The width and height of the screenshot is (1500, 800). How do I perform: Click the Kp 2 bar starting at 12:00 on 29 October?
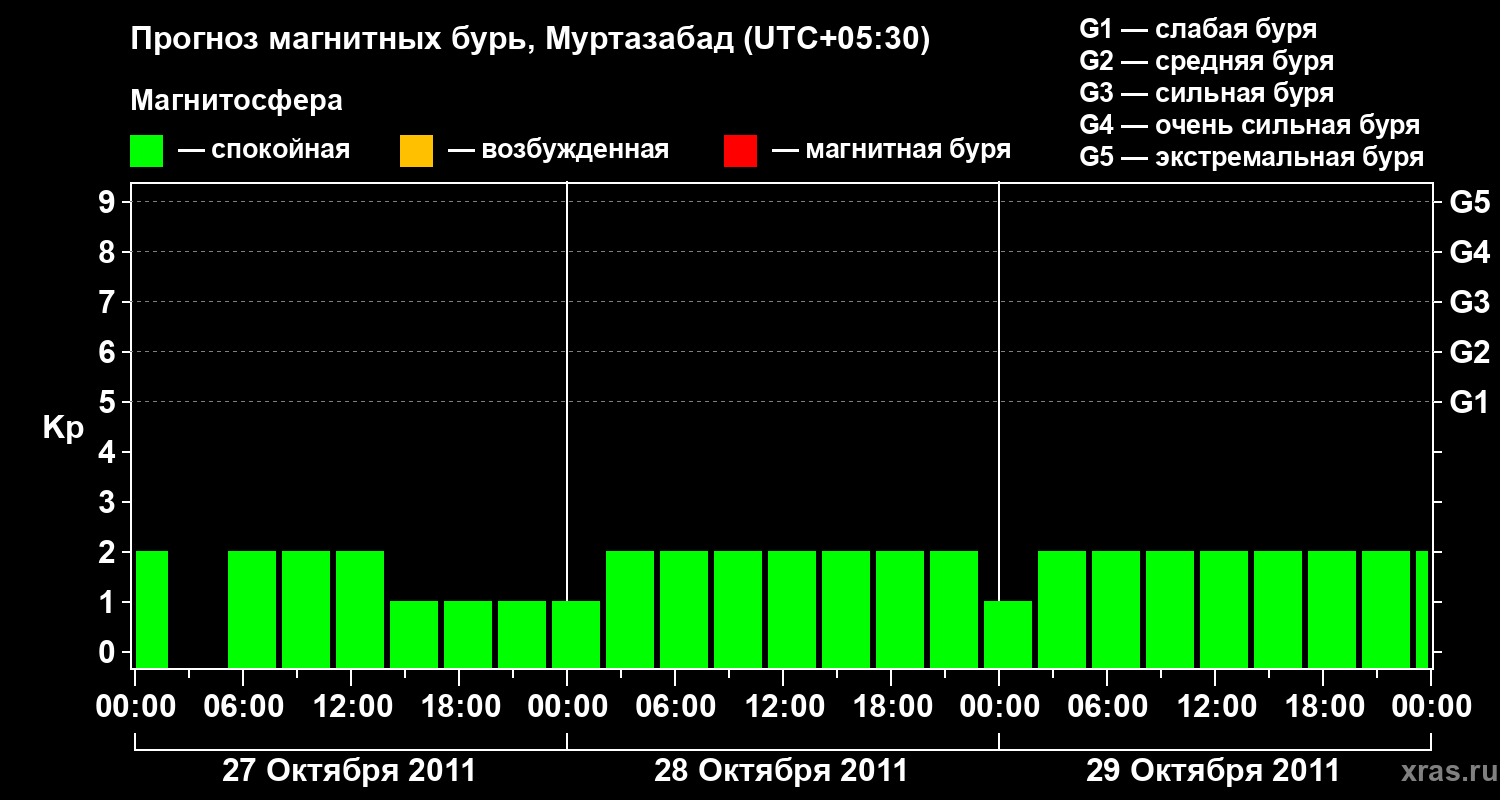coord(1224,609)
